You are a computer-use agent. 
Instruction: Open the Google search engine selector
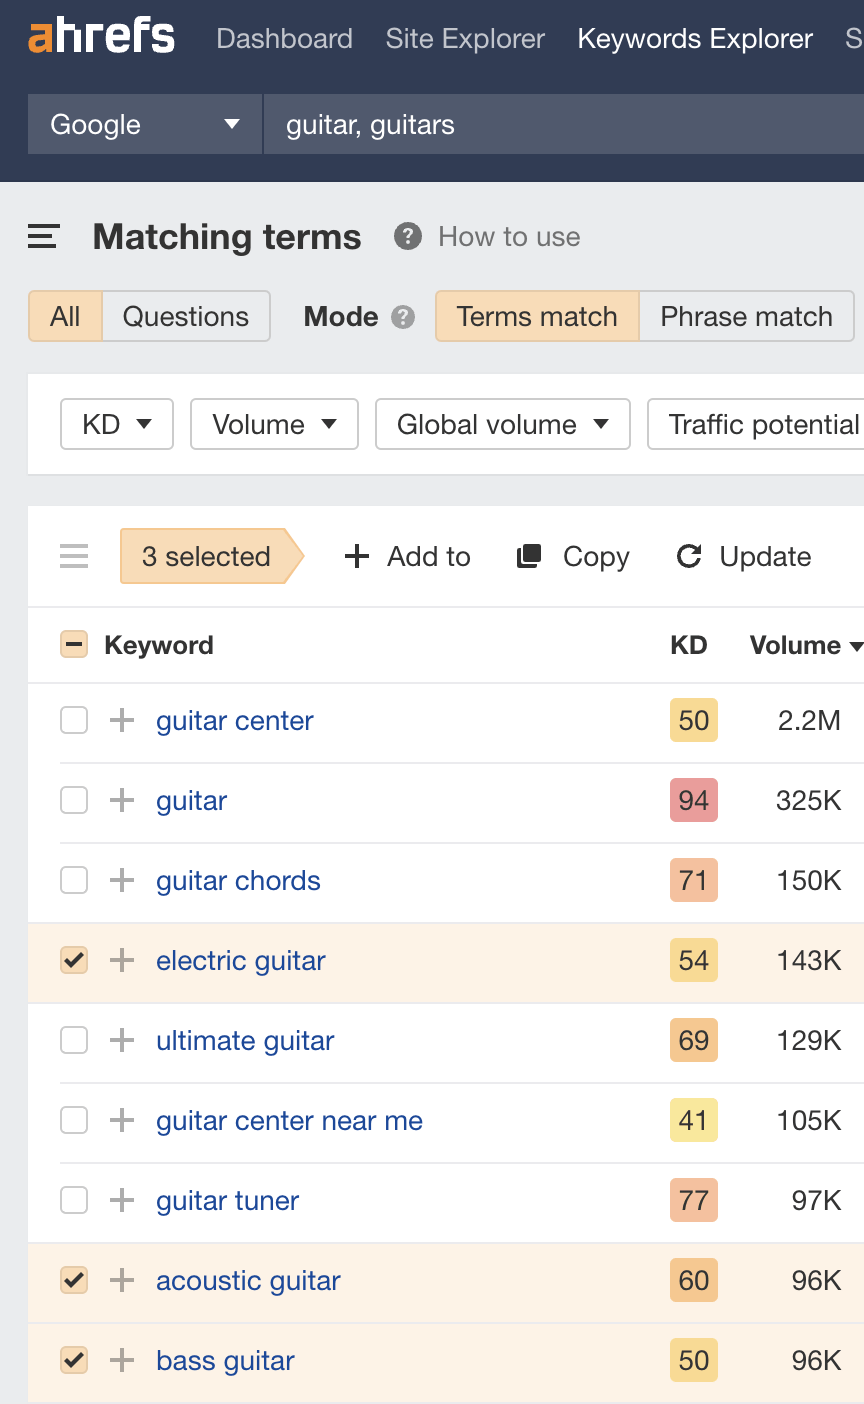pos(143,124)
